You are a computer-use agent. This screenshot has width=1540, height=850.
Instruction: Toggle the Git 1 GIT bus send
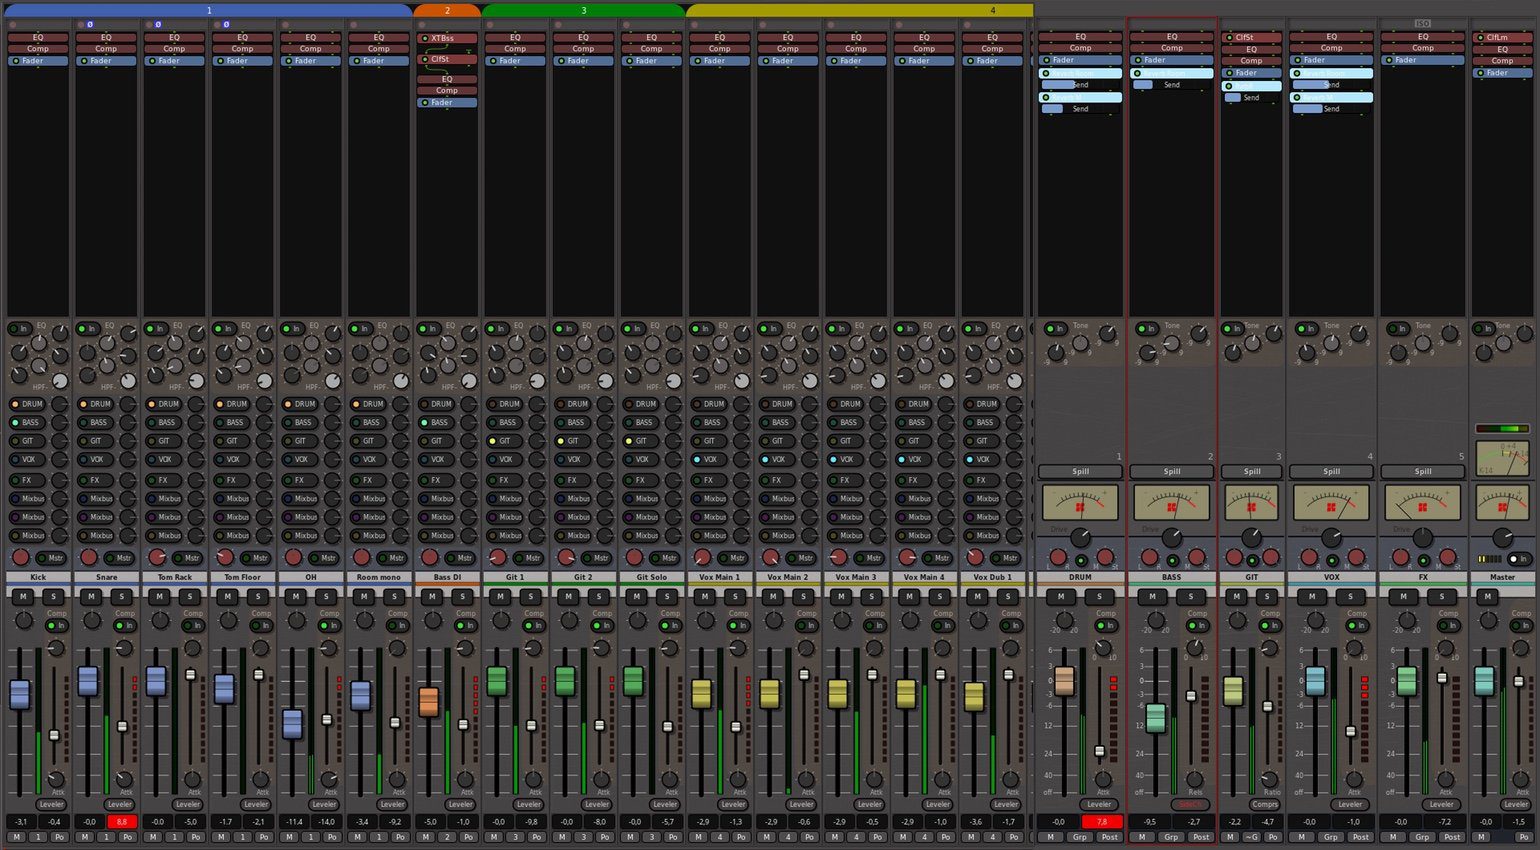pyautogui.click(x=505, y=441)
